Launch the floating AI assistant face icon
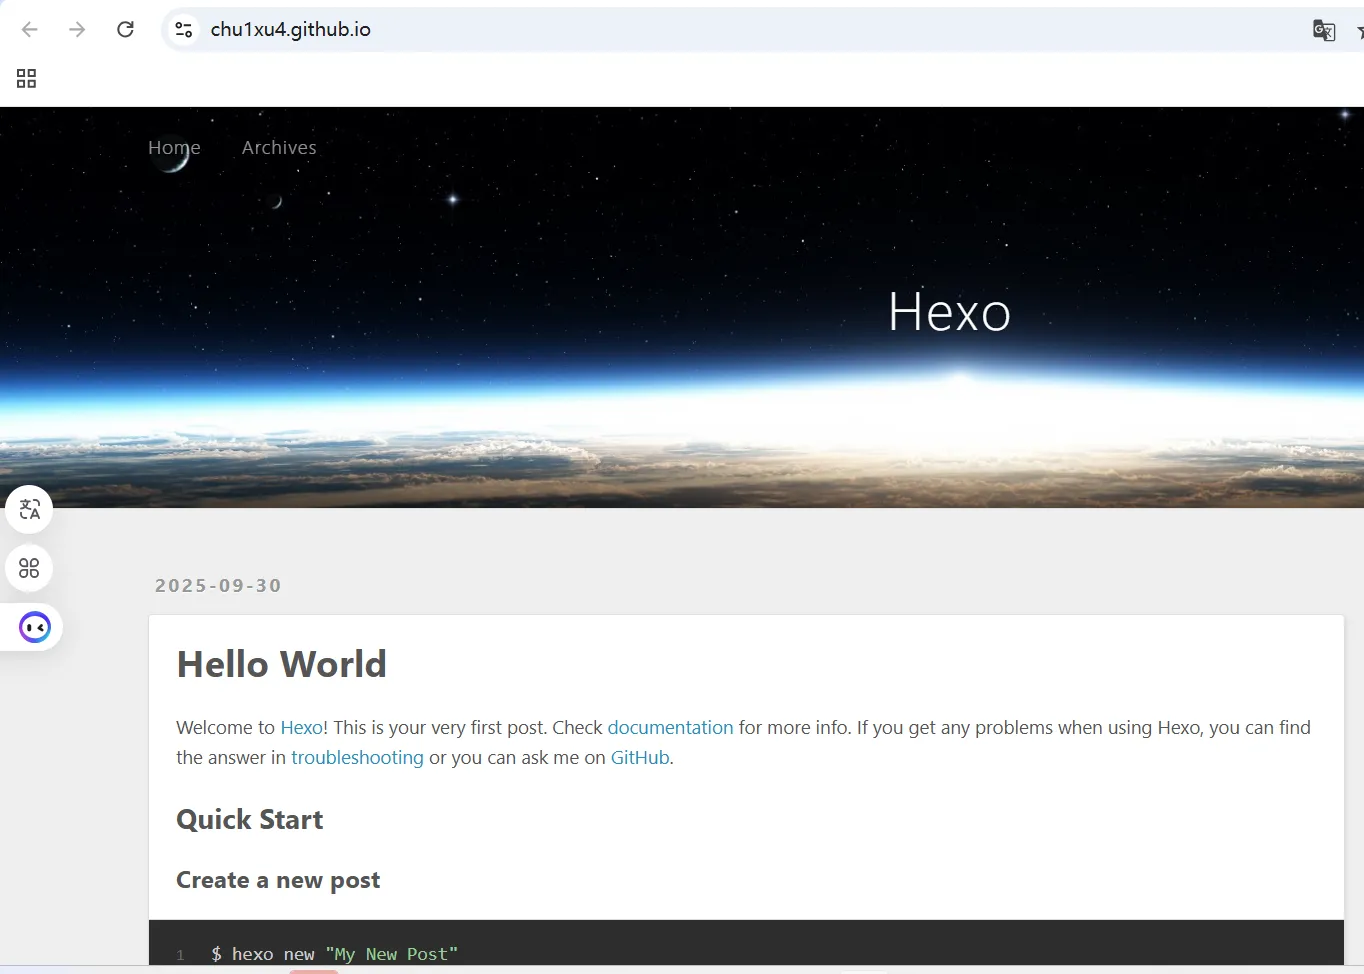Screen dimensions: 1364x974 (35, 627)
